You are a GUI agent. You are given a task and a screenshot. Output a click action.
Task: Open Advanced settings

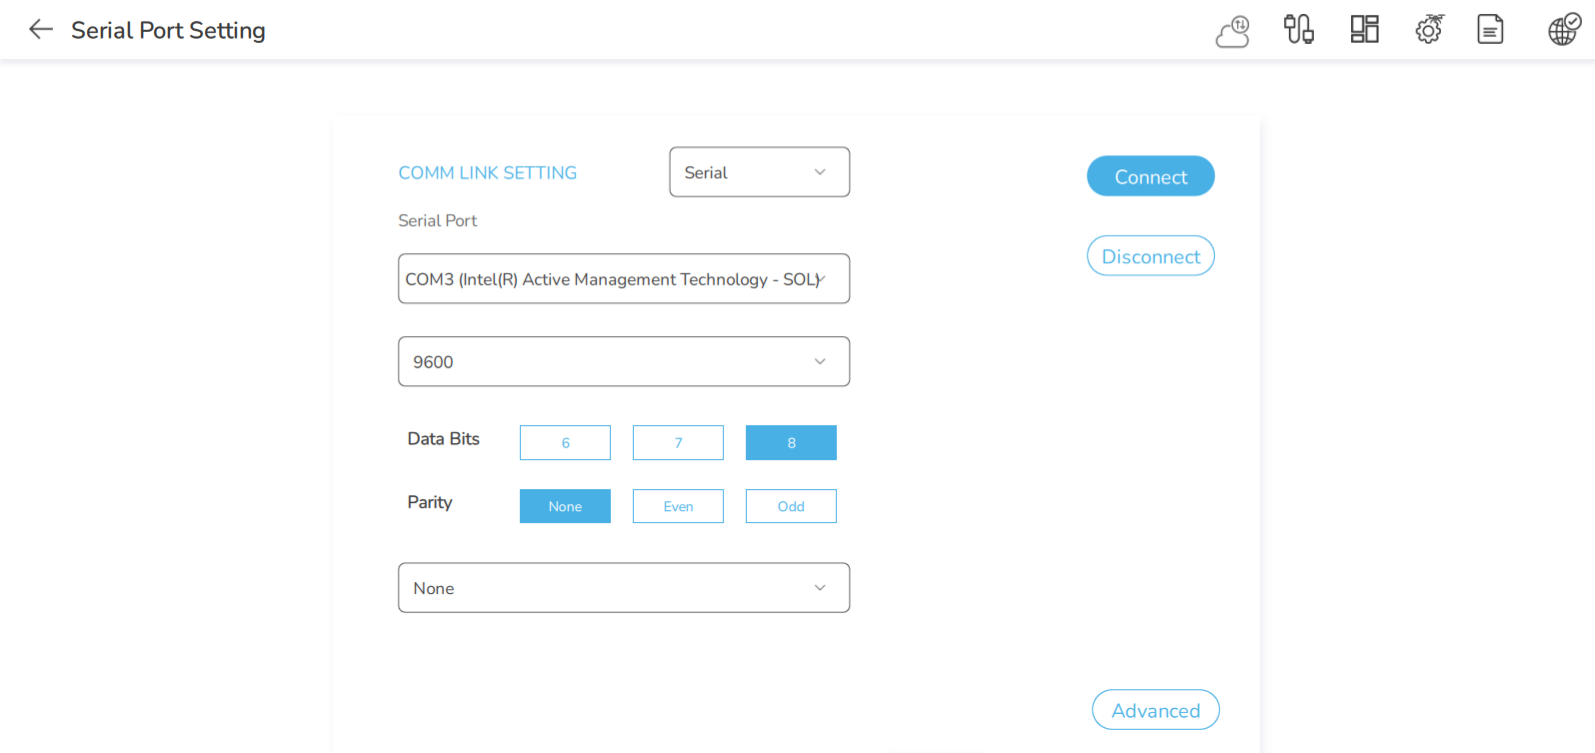click(1155, 710)
